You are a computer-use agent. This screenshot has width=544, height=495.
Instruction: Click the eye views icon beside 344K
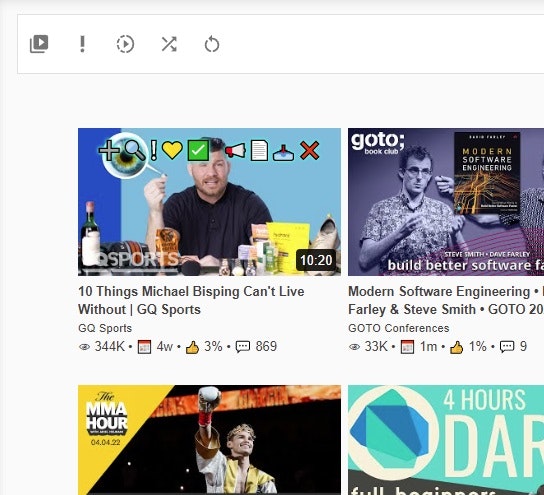tap(84, 347)
